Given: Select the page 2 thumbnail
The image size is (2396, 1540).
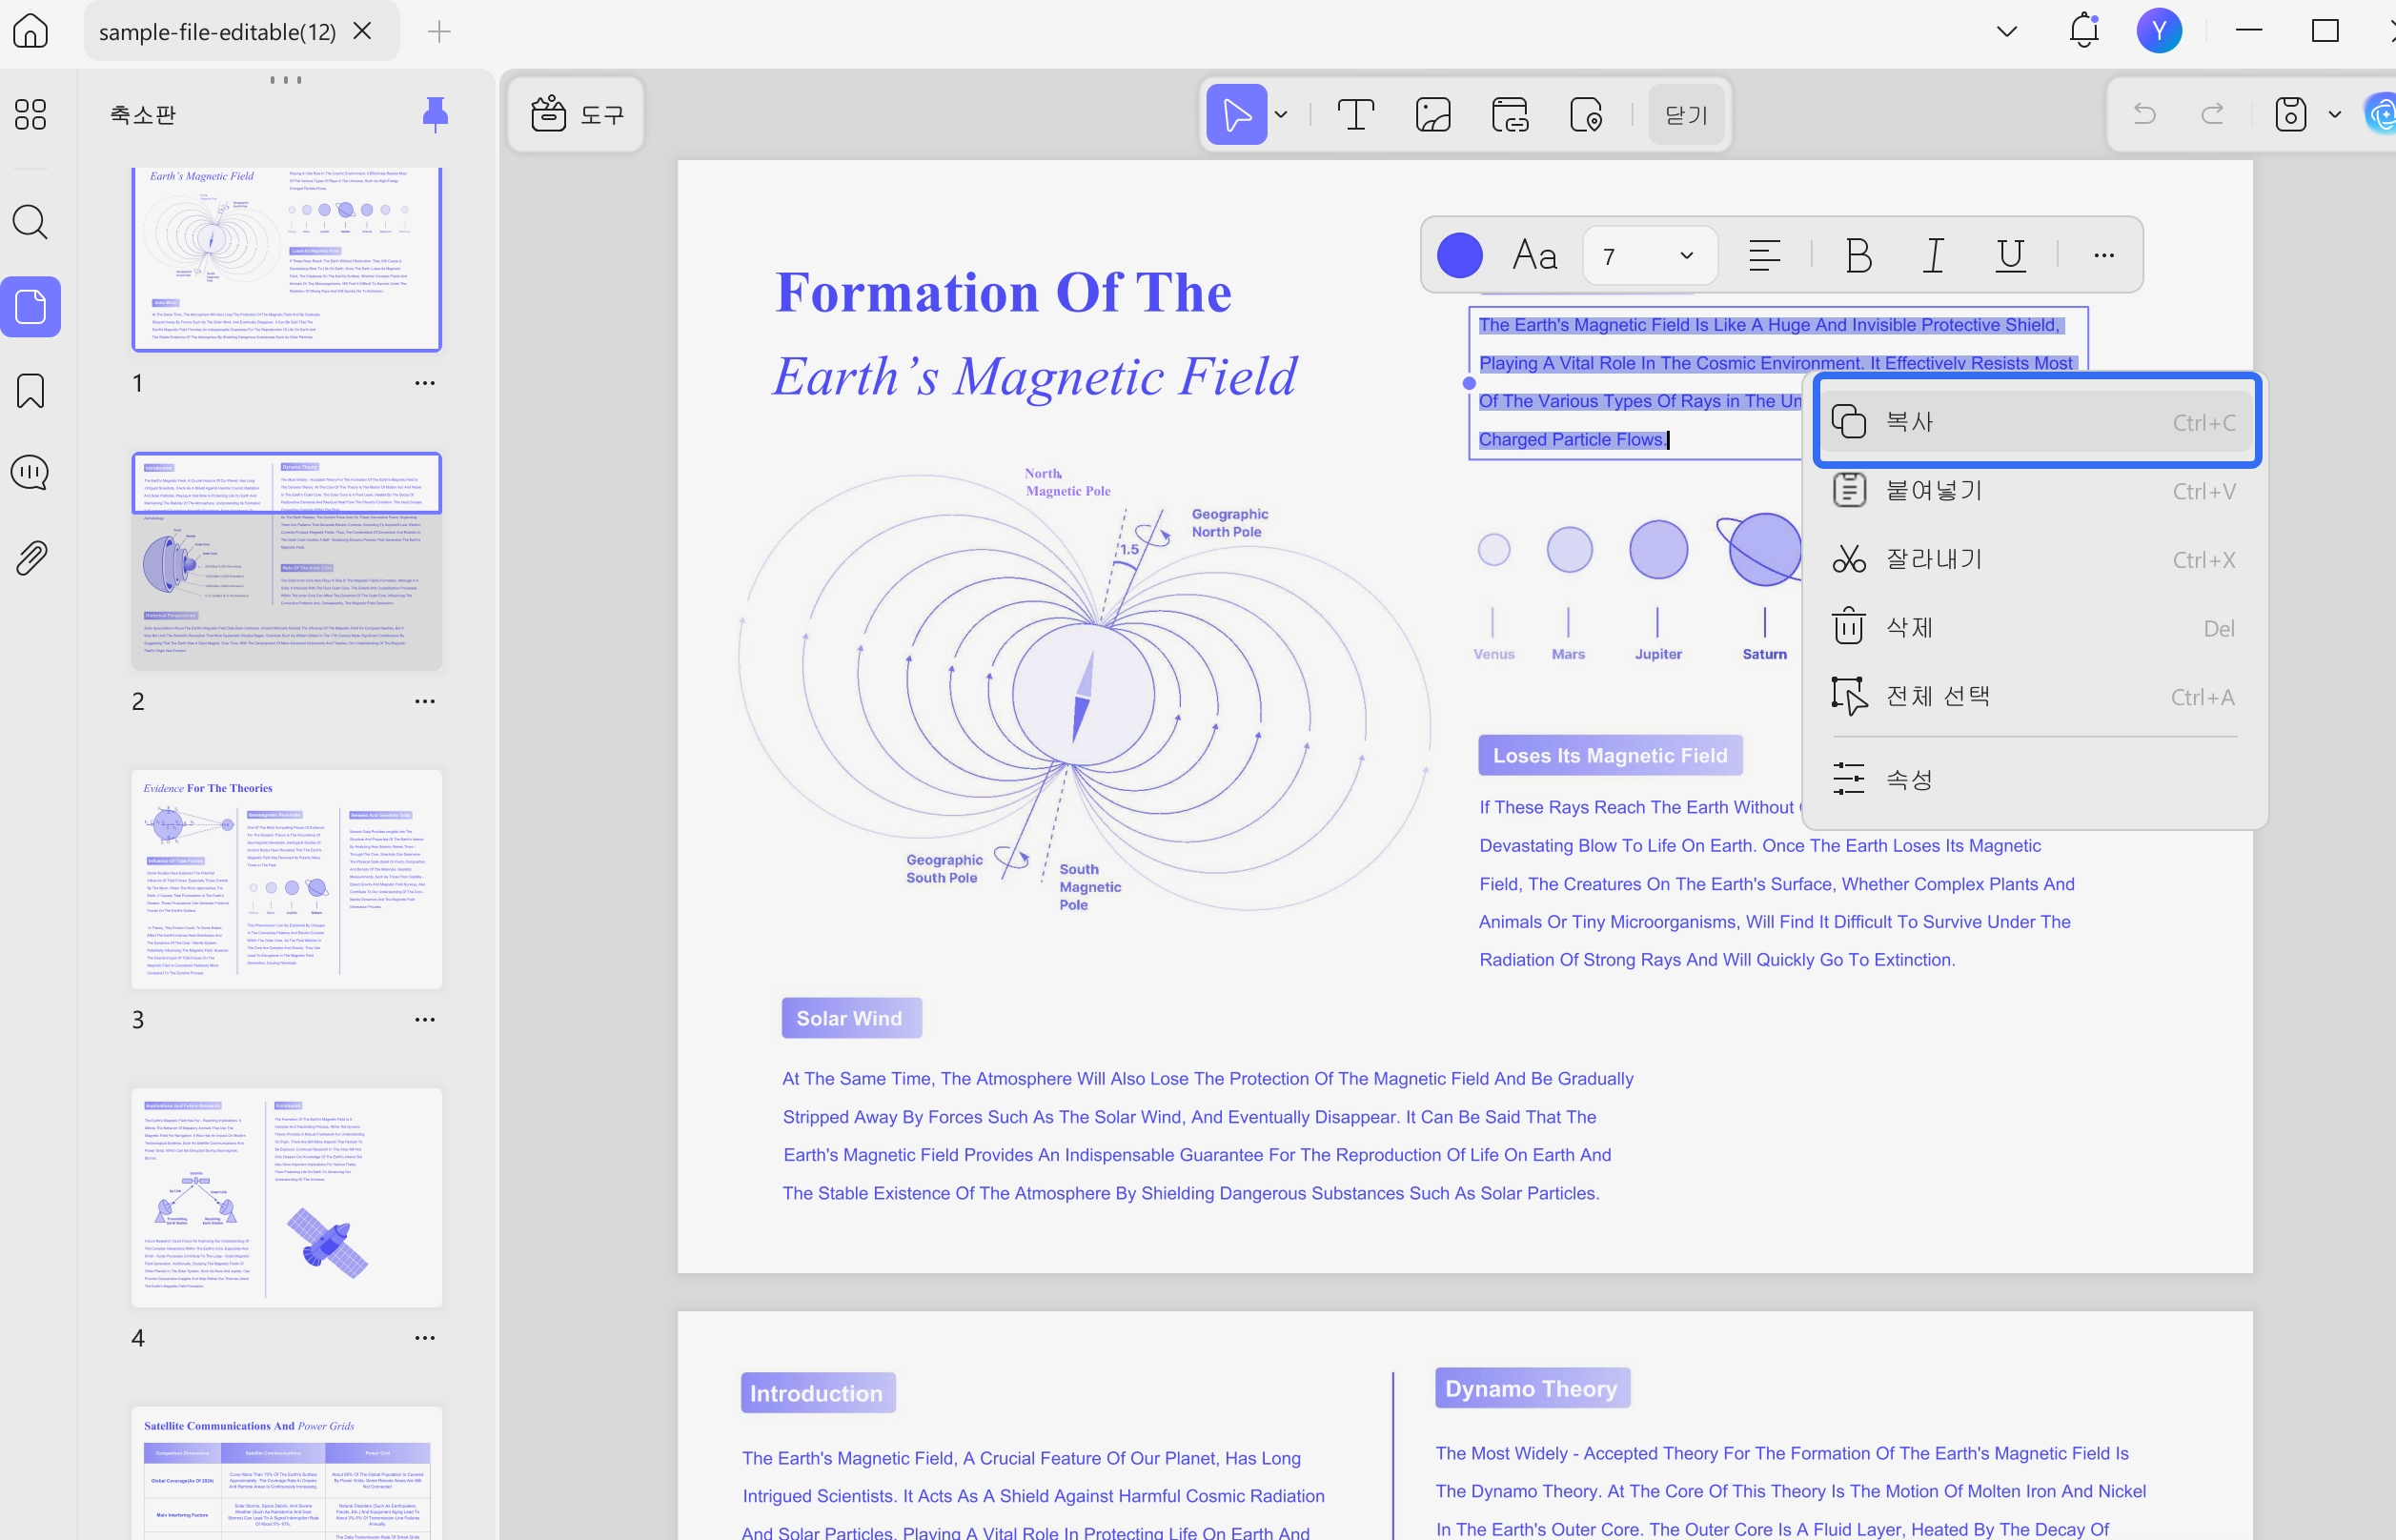Looking at the screenshot, I should tap(286, 561).
